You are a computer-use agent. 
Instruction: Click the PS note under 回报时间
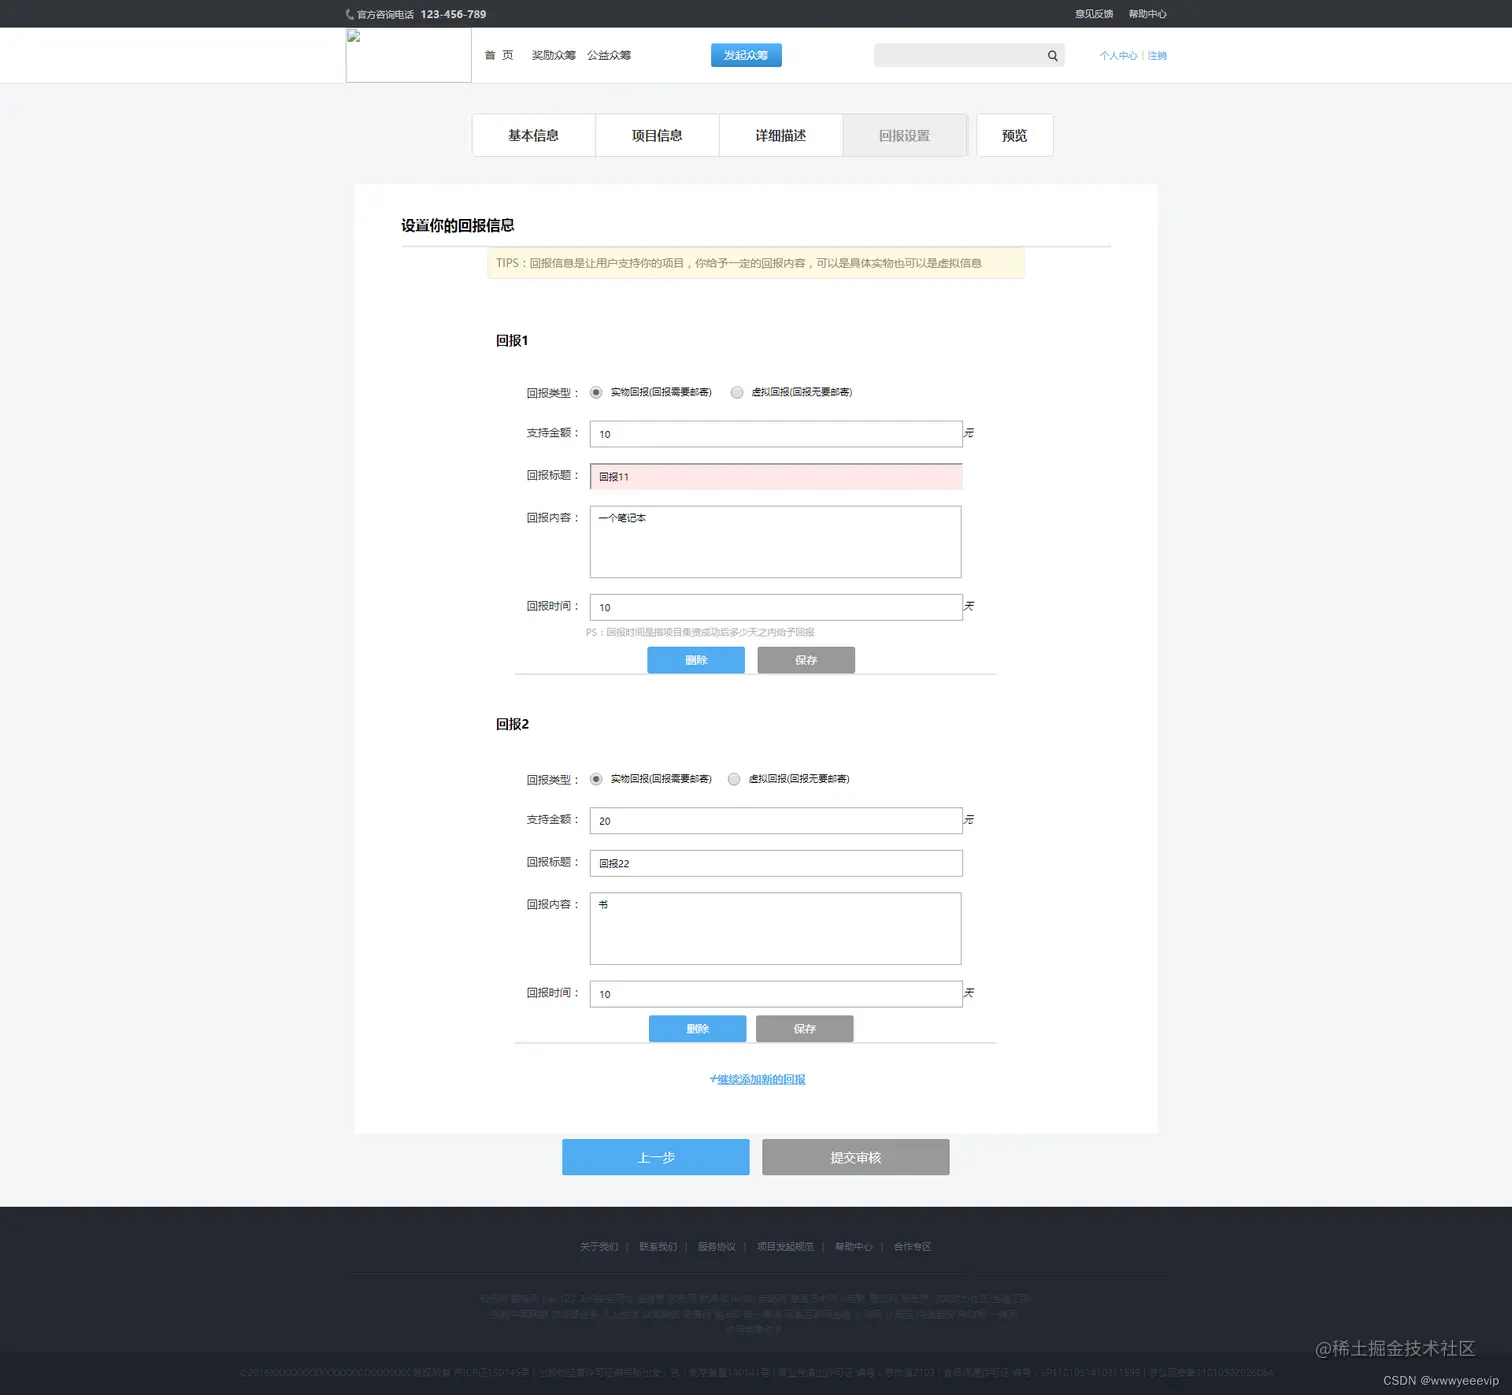pyautogui.click(x=700, y=632)
